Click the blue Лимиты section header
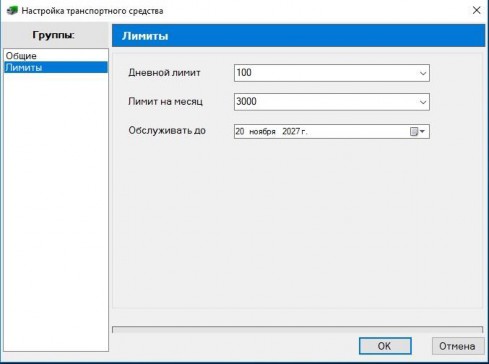Viewport: 489px width, 364px height. pyautogui.click(x=298, y=36)
